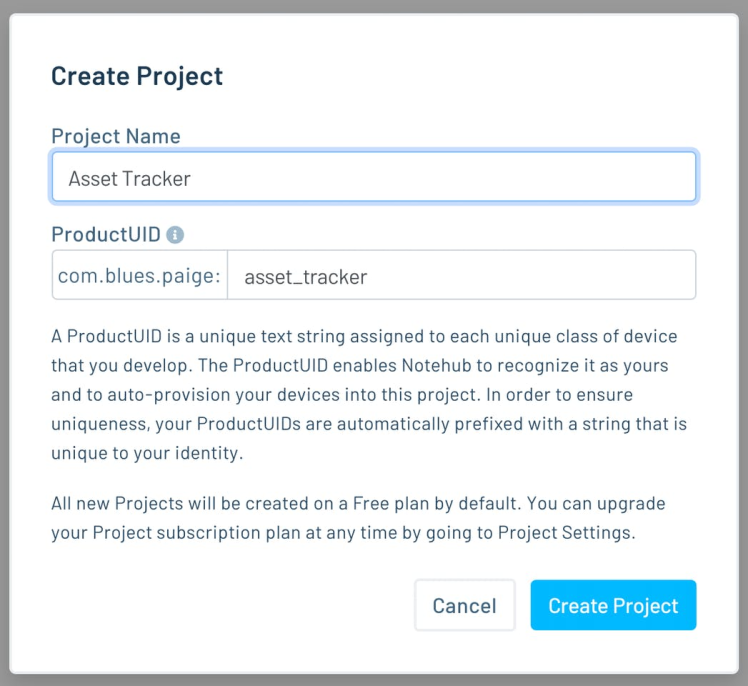Click the asset_tracker ProductUID text field
The width and height of the screenshot is (748, 686).
click(461, 276)
